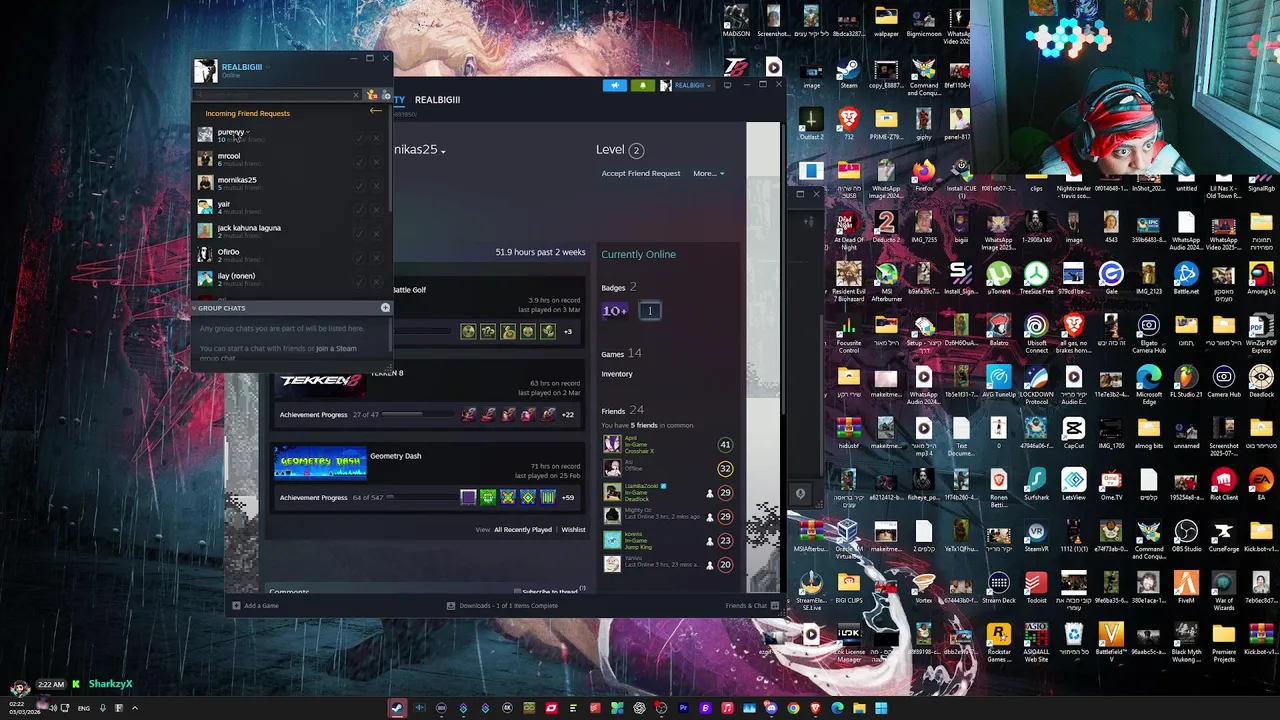The image size is (1280, 720).
Task: Expand the nikas25 profile name dropdown
Action: [x=443, y=151]
